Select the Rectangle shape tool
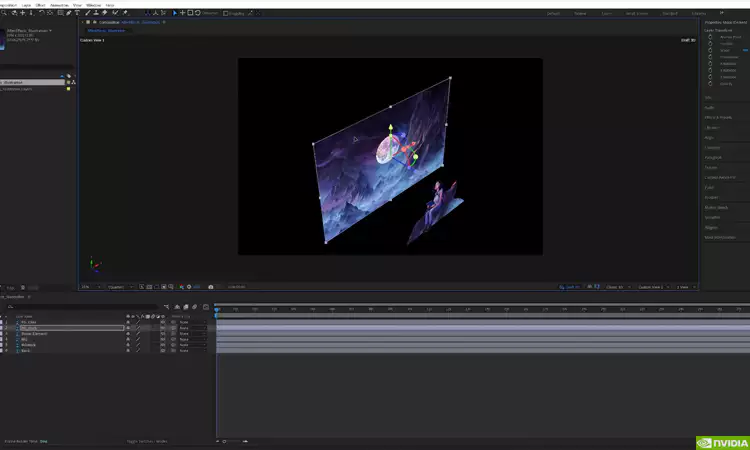 pyautogui.click(x=60, y=13)
